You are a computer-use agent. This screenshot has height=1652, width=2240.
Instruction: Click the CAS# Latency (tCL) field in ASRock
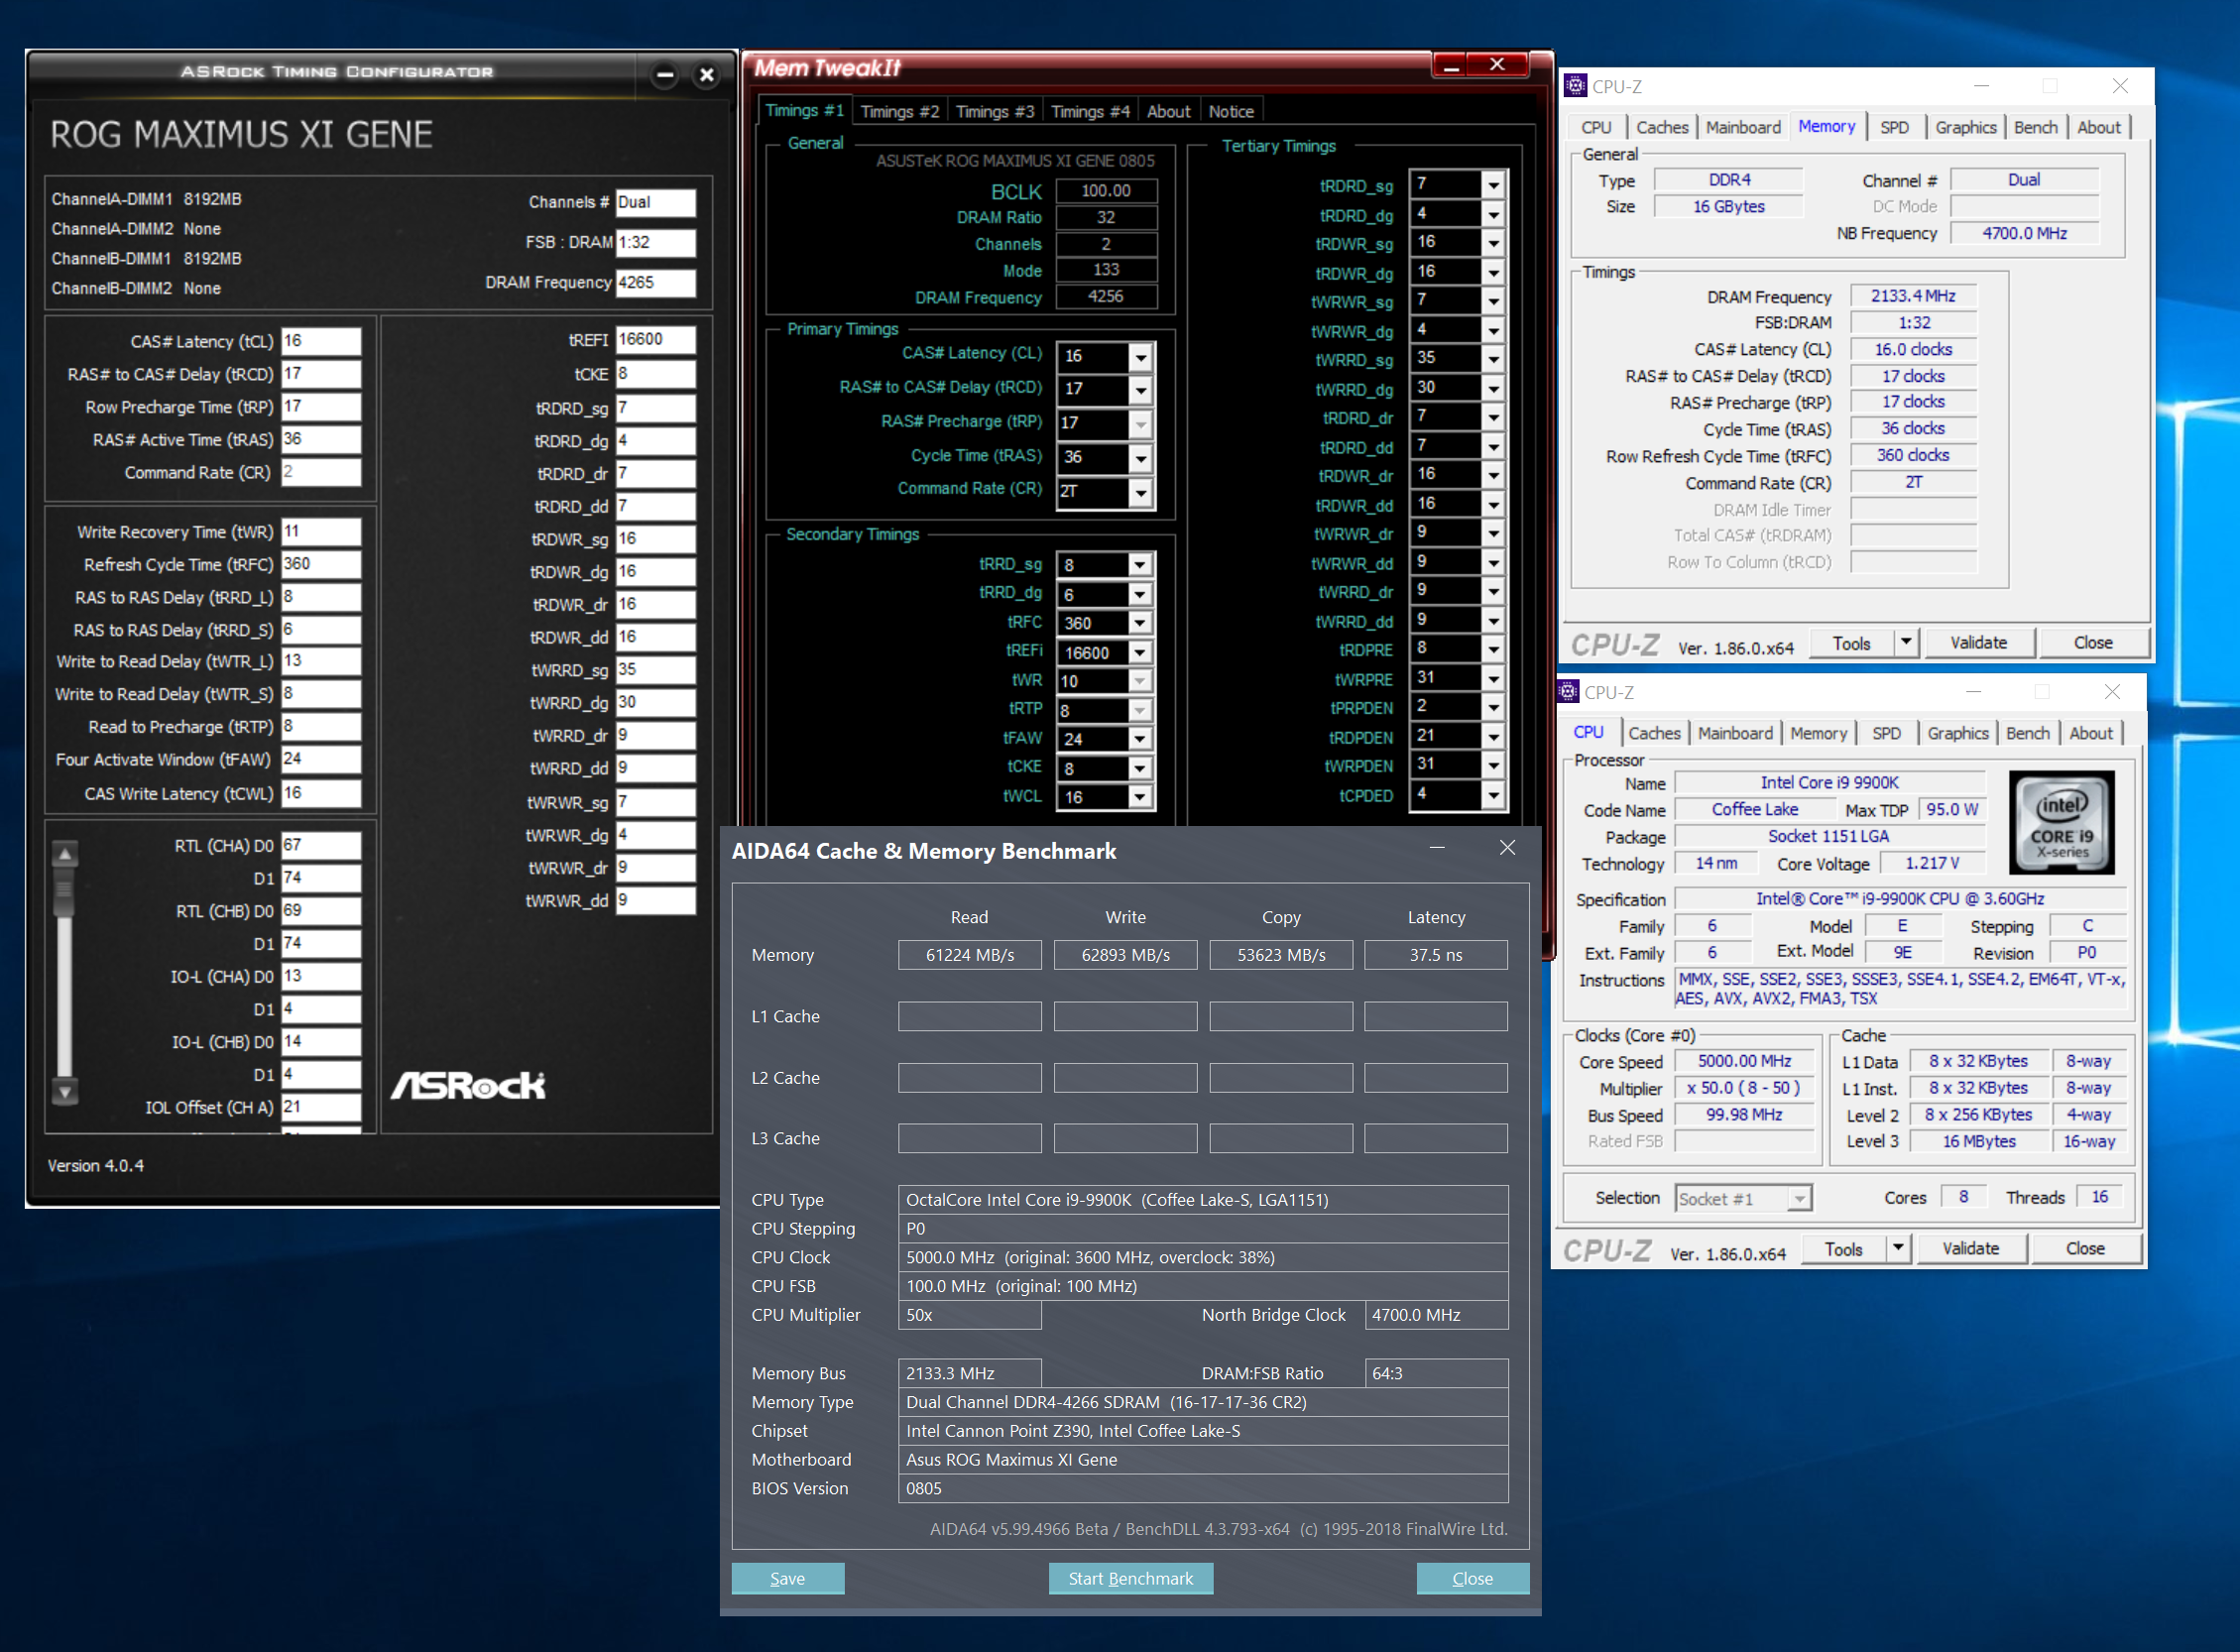321,341
